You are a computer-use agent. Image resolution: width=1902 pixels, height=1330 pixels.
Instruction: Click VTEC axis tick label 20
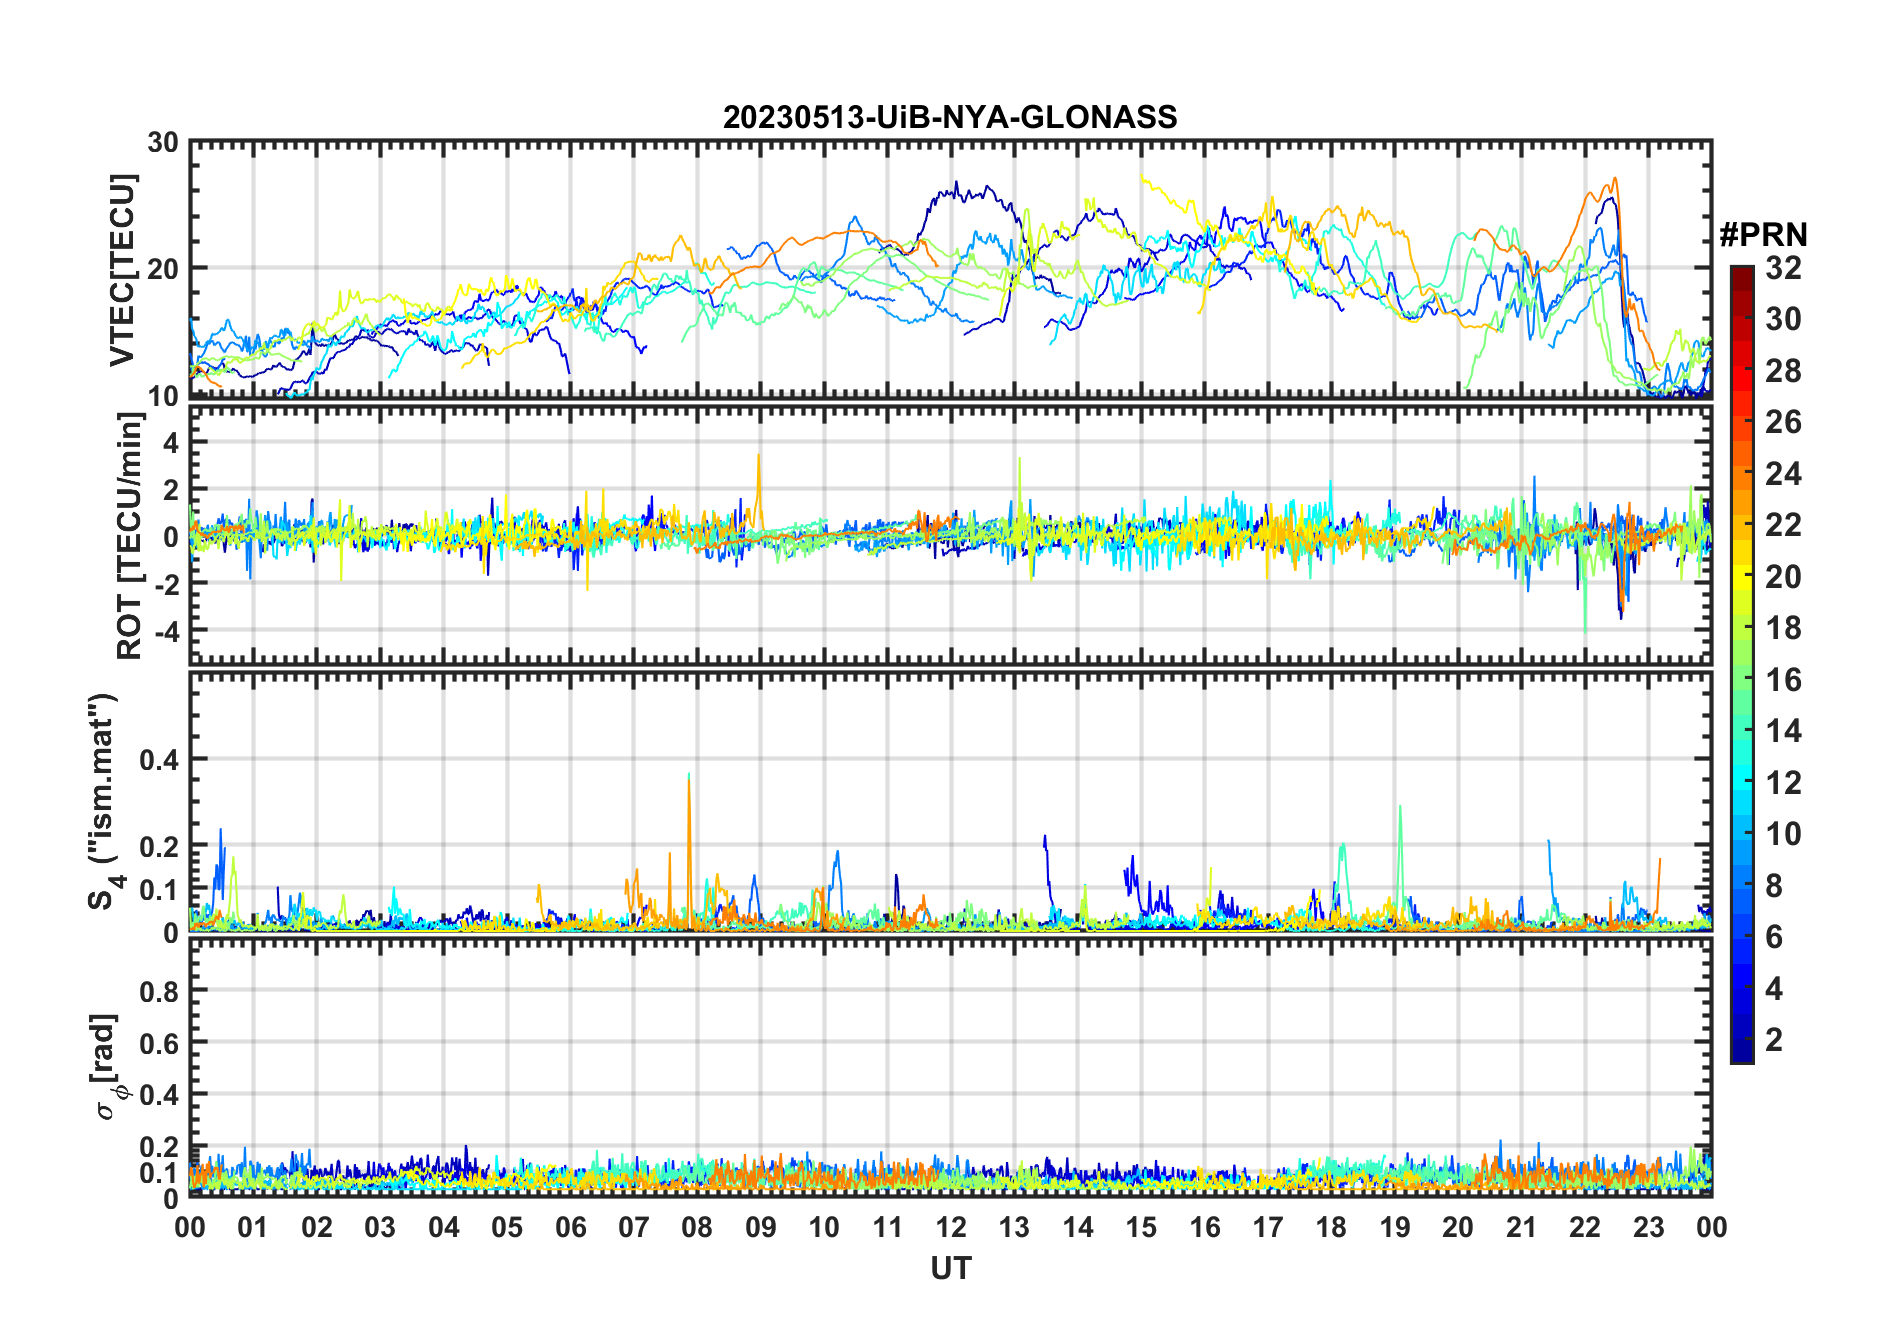pyautogui.click(x=163, y=269)
